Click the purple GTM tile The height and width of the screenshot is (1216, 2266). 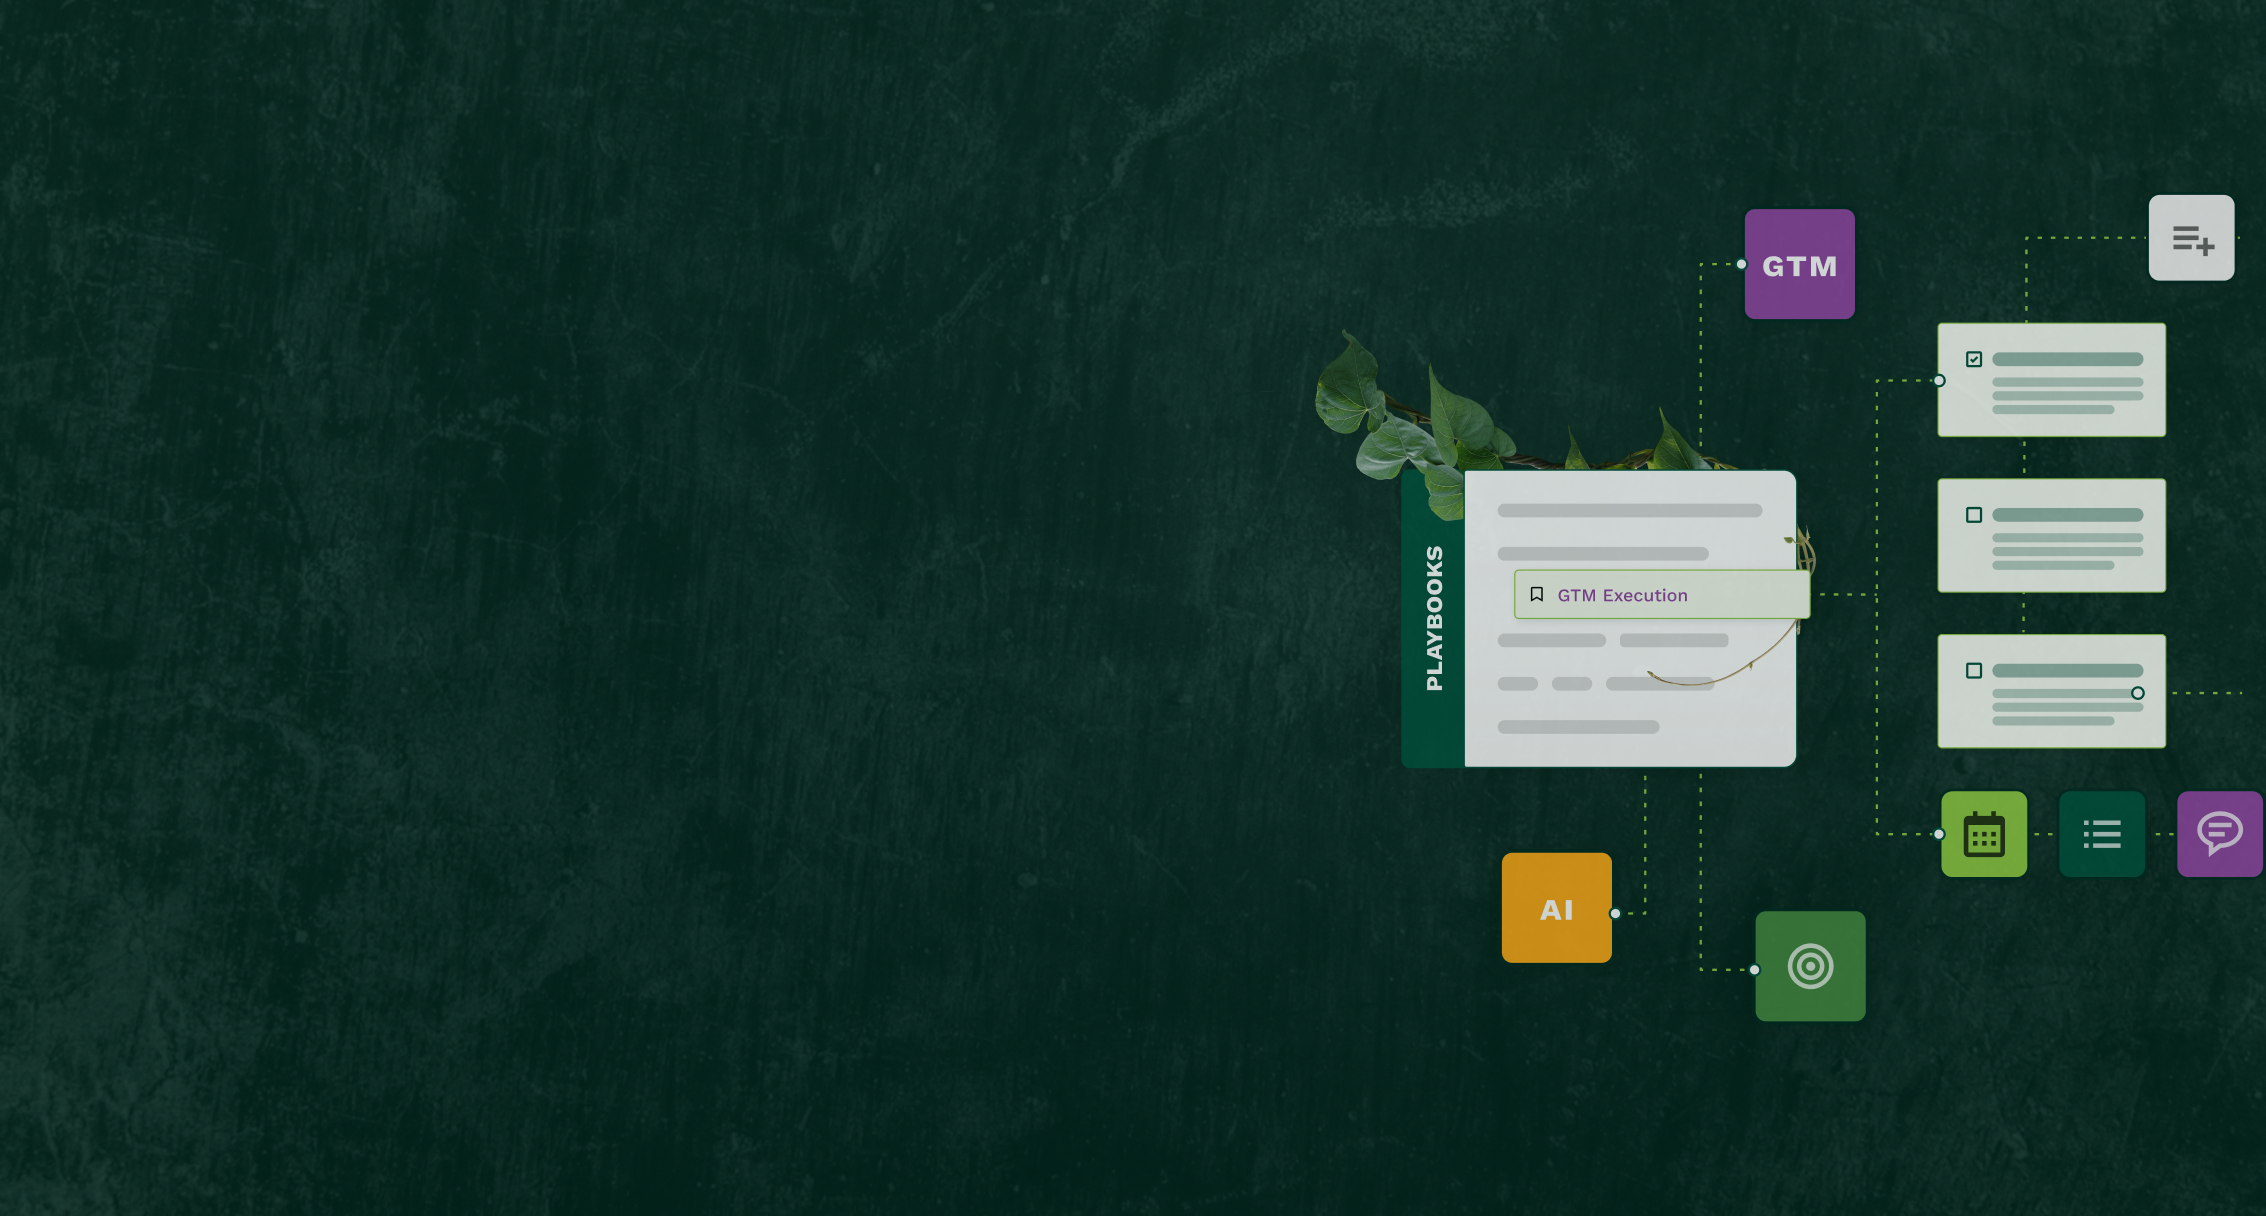pyautogui.click(x=1799, y=265)
